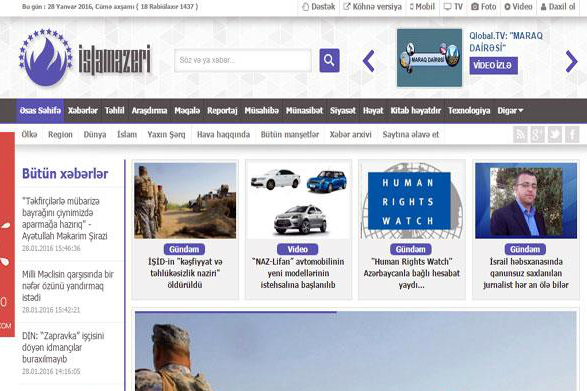Click Daxil ol to log in
This screenshot has height=391, width=587.
[x=558, y=7]
